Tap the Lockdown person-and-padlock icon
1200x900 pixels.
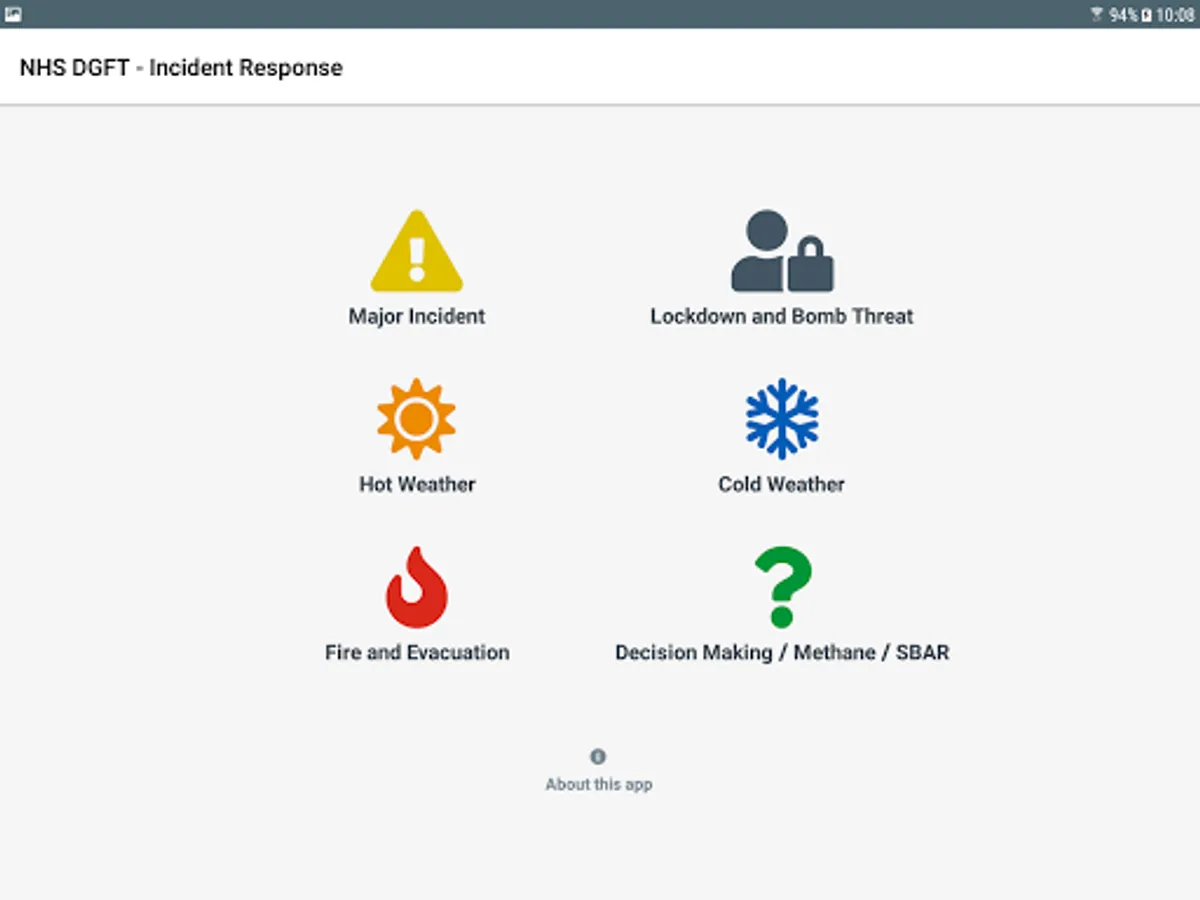coord(782,251)
